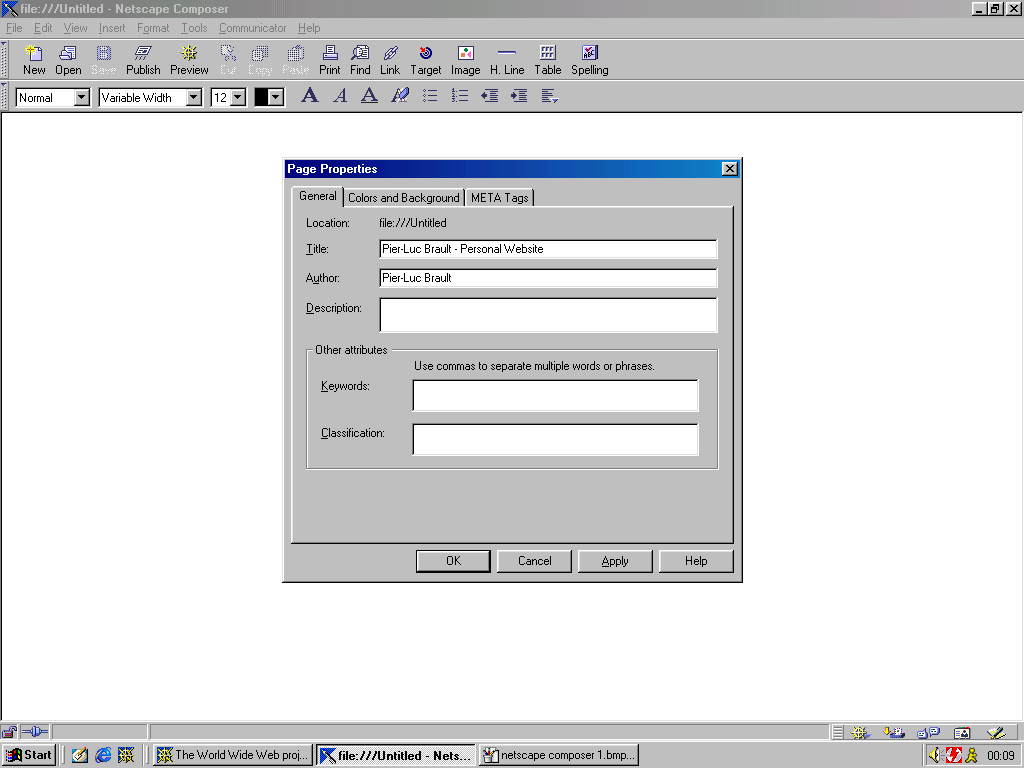Open the Communicator menu
Viewport: 1024px width, 768px height.
(x=253, y=28)
